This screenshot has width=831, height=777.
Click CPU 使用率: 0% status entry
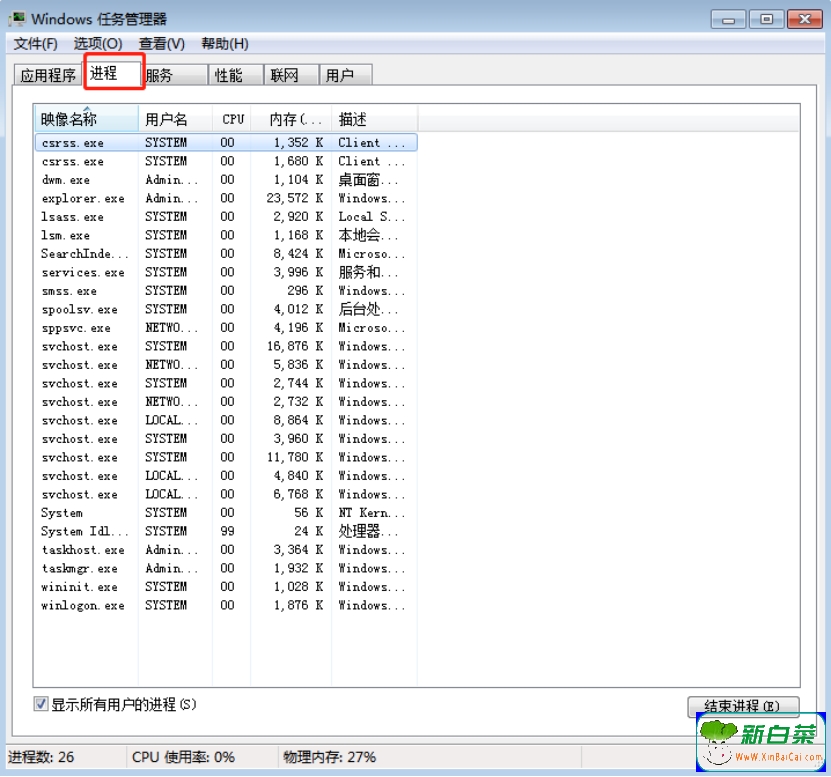click(183, 757)
